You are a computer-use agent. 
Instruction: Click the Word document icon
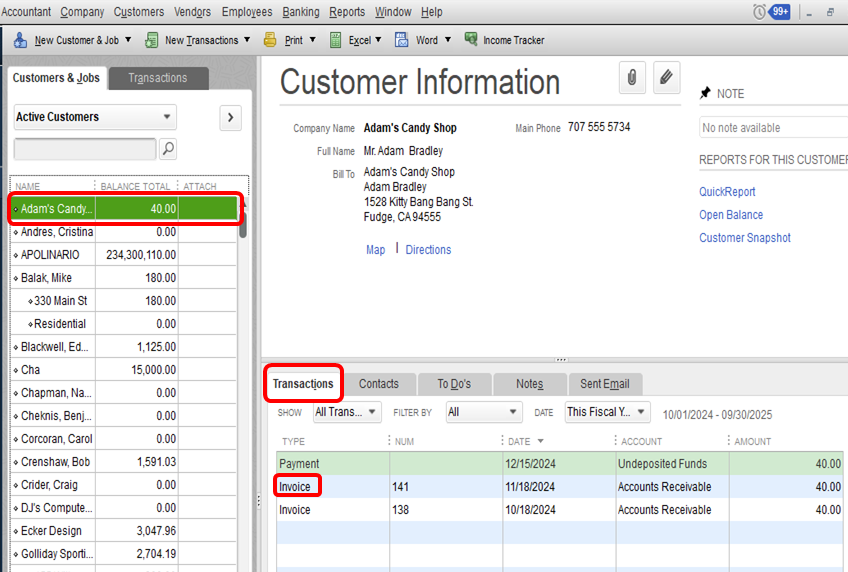[402, 40]
